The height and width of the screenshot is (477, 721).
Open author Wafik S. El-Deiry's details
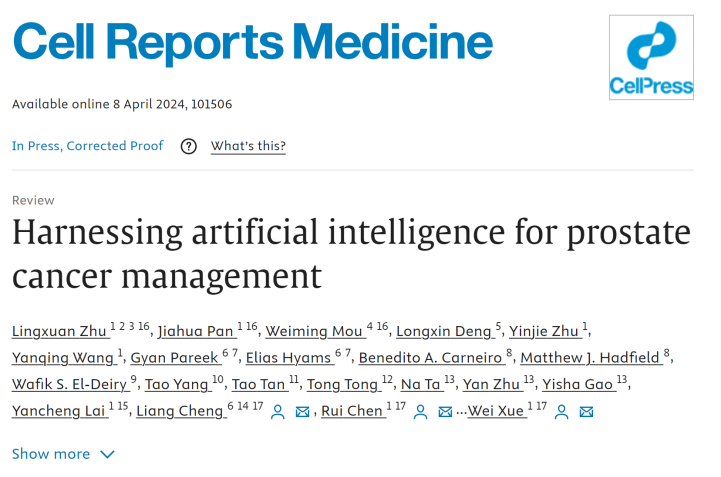tap(69, 384)
